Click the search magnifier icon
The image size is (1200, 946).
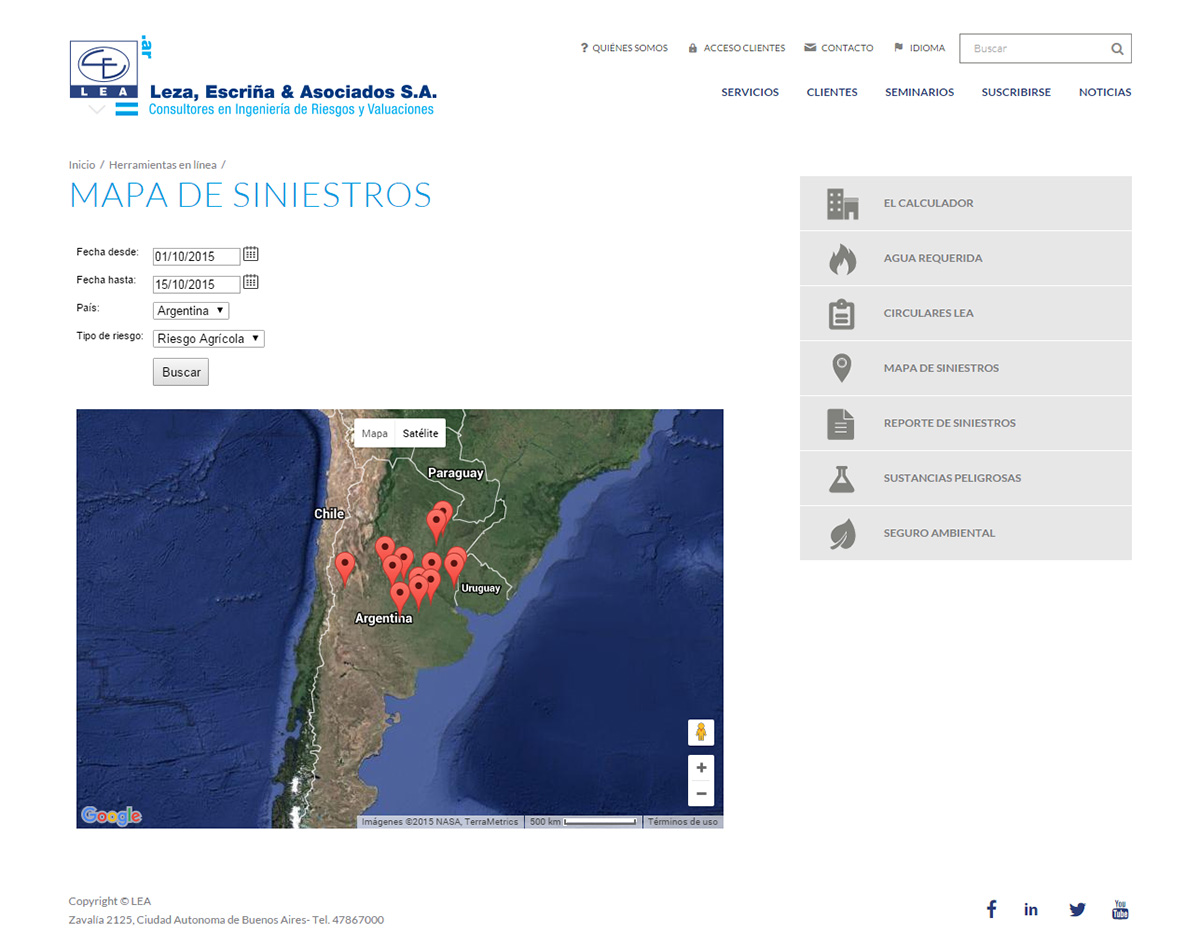point(1117,49)
